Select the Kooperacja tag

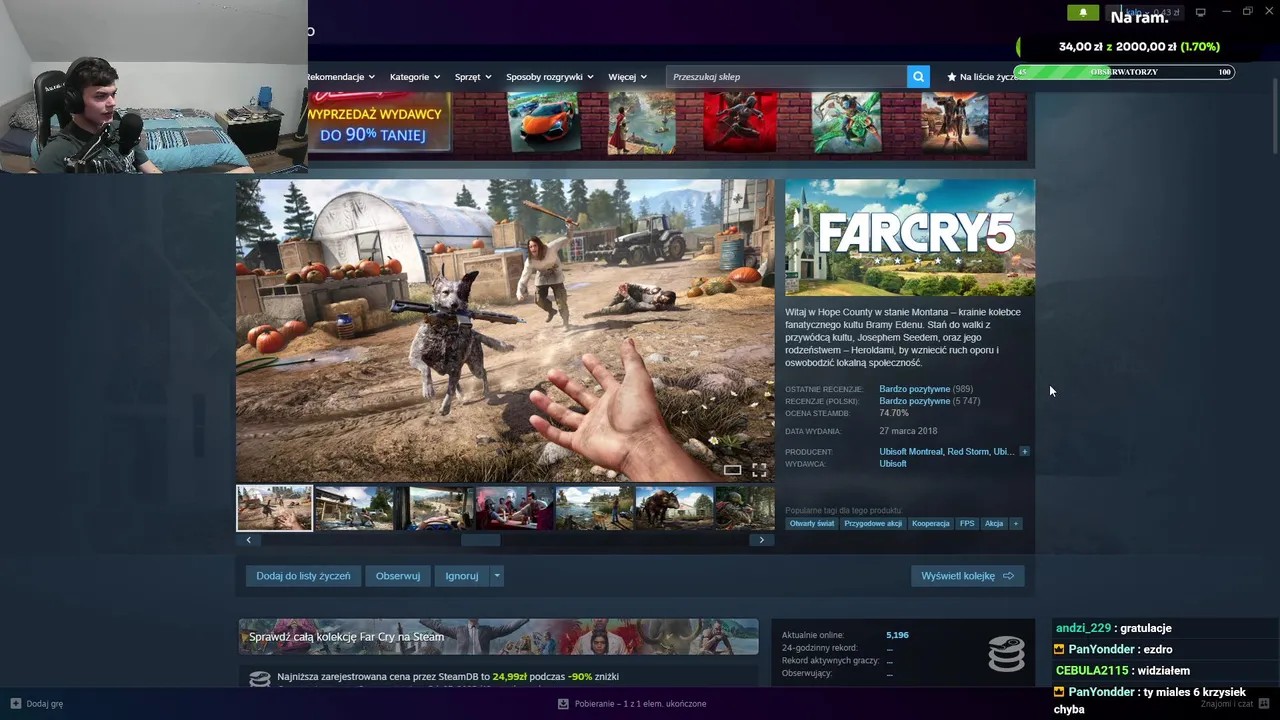click(931, 524)
